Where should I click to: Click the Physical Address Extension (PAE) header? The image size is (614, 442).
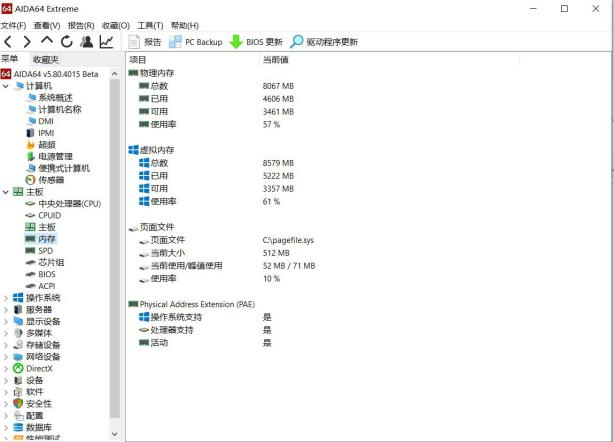(197, 304)
